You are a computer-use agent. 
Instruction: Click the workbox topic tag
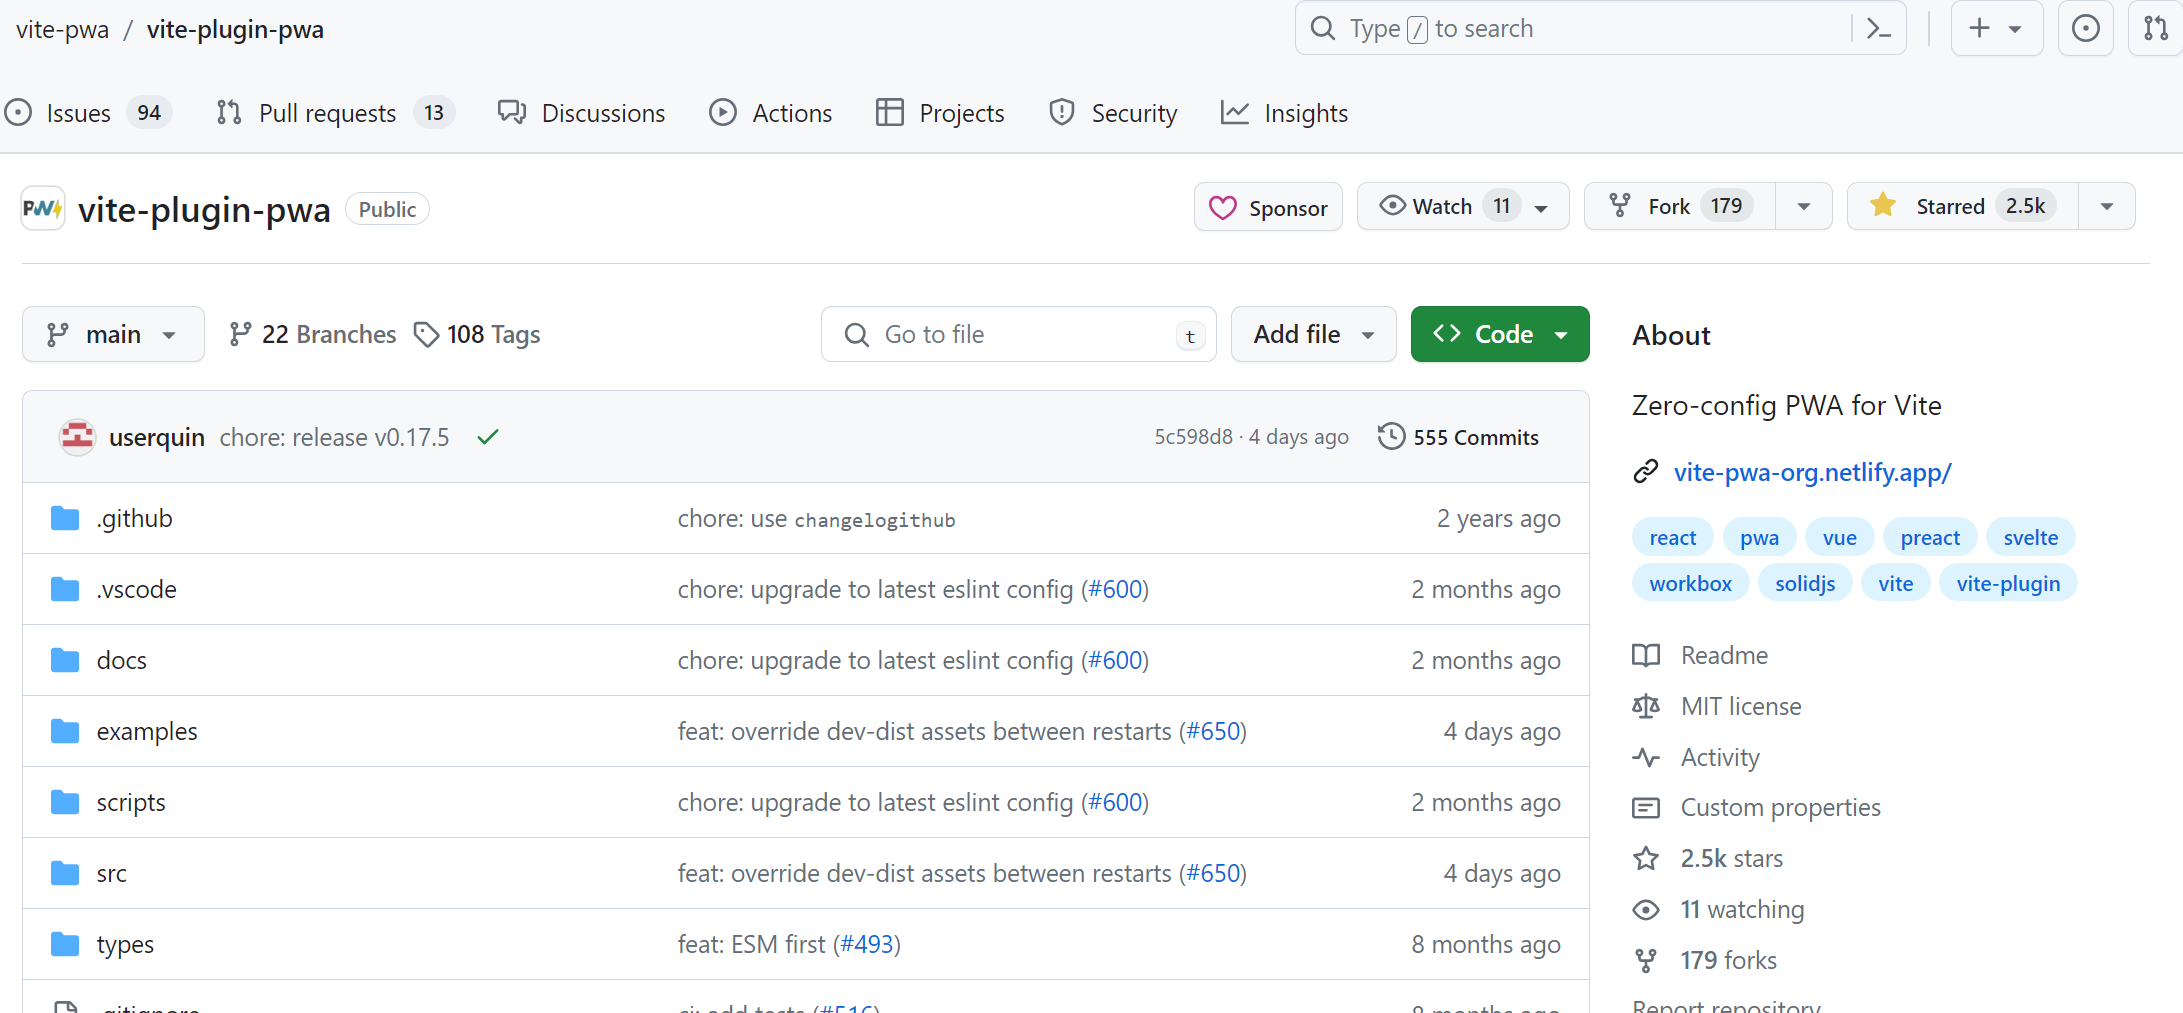[x=1690, y=583]
